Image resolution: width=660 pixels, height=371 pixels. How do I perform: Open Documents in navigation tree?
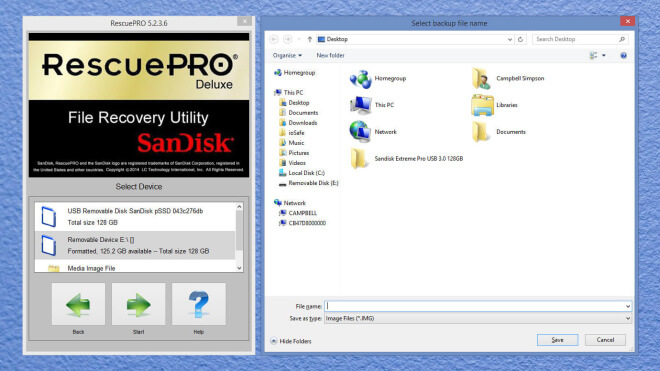coord(298,113)
